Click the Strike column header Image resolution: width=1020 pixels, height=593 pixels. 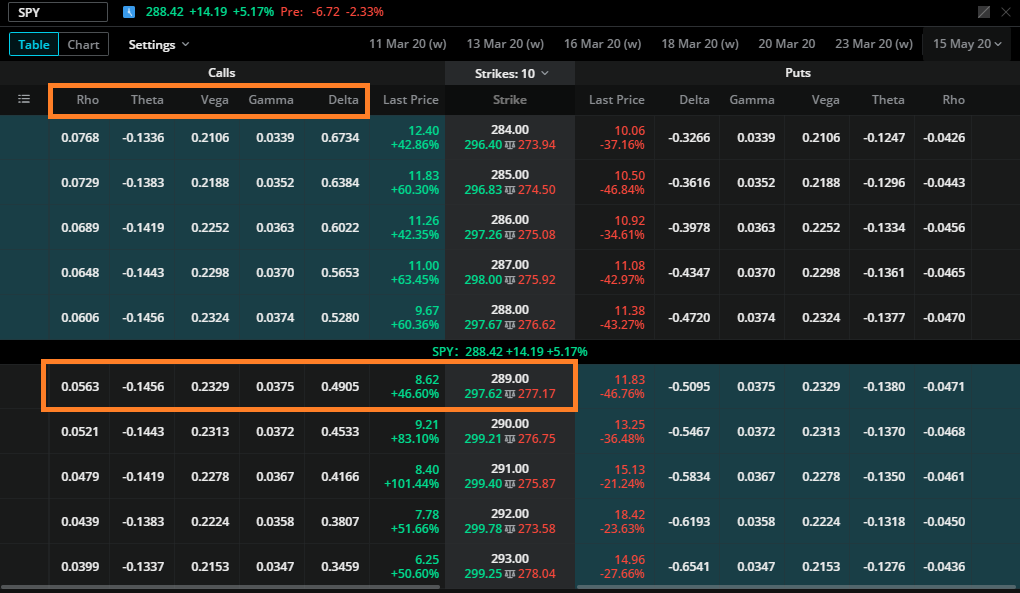click(509, 99)
